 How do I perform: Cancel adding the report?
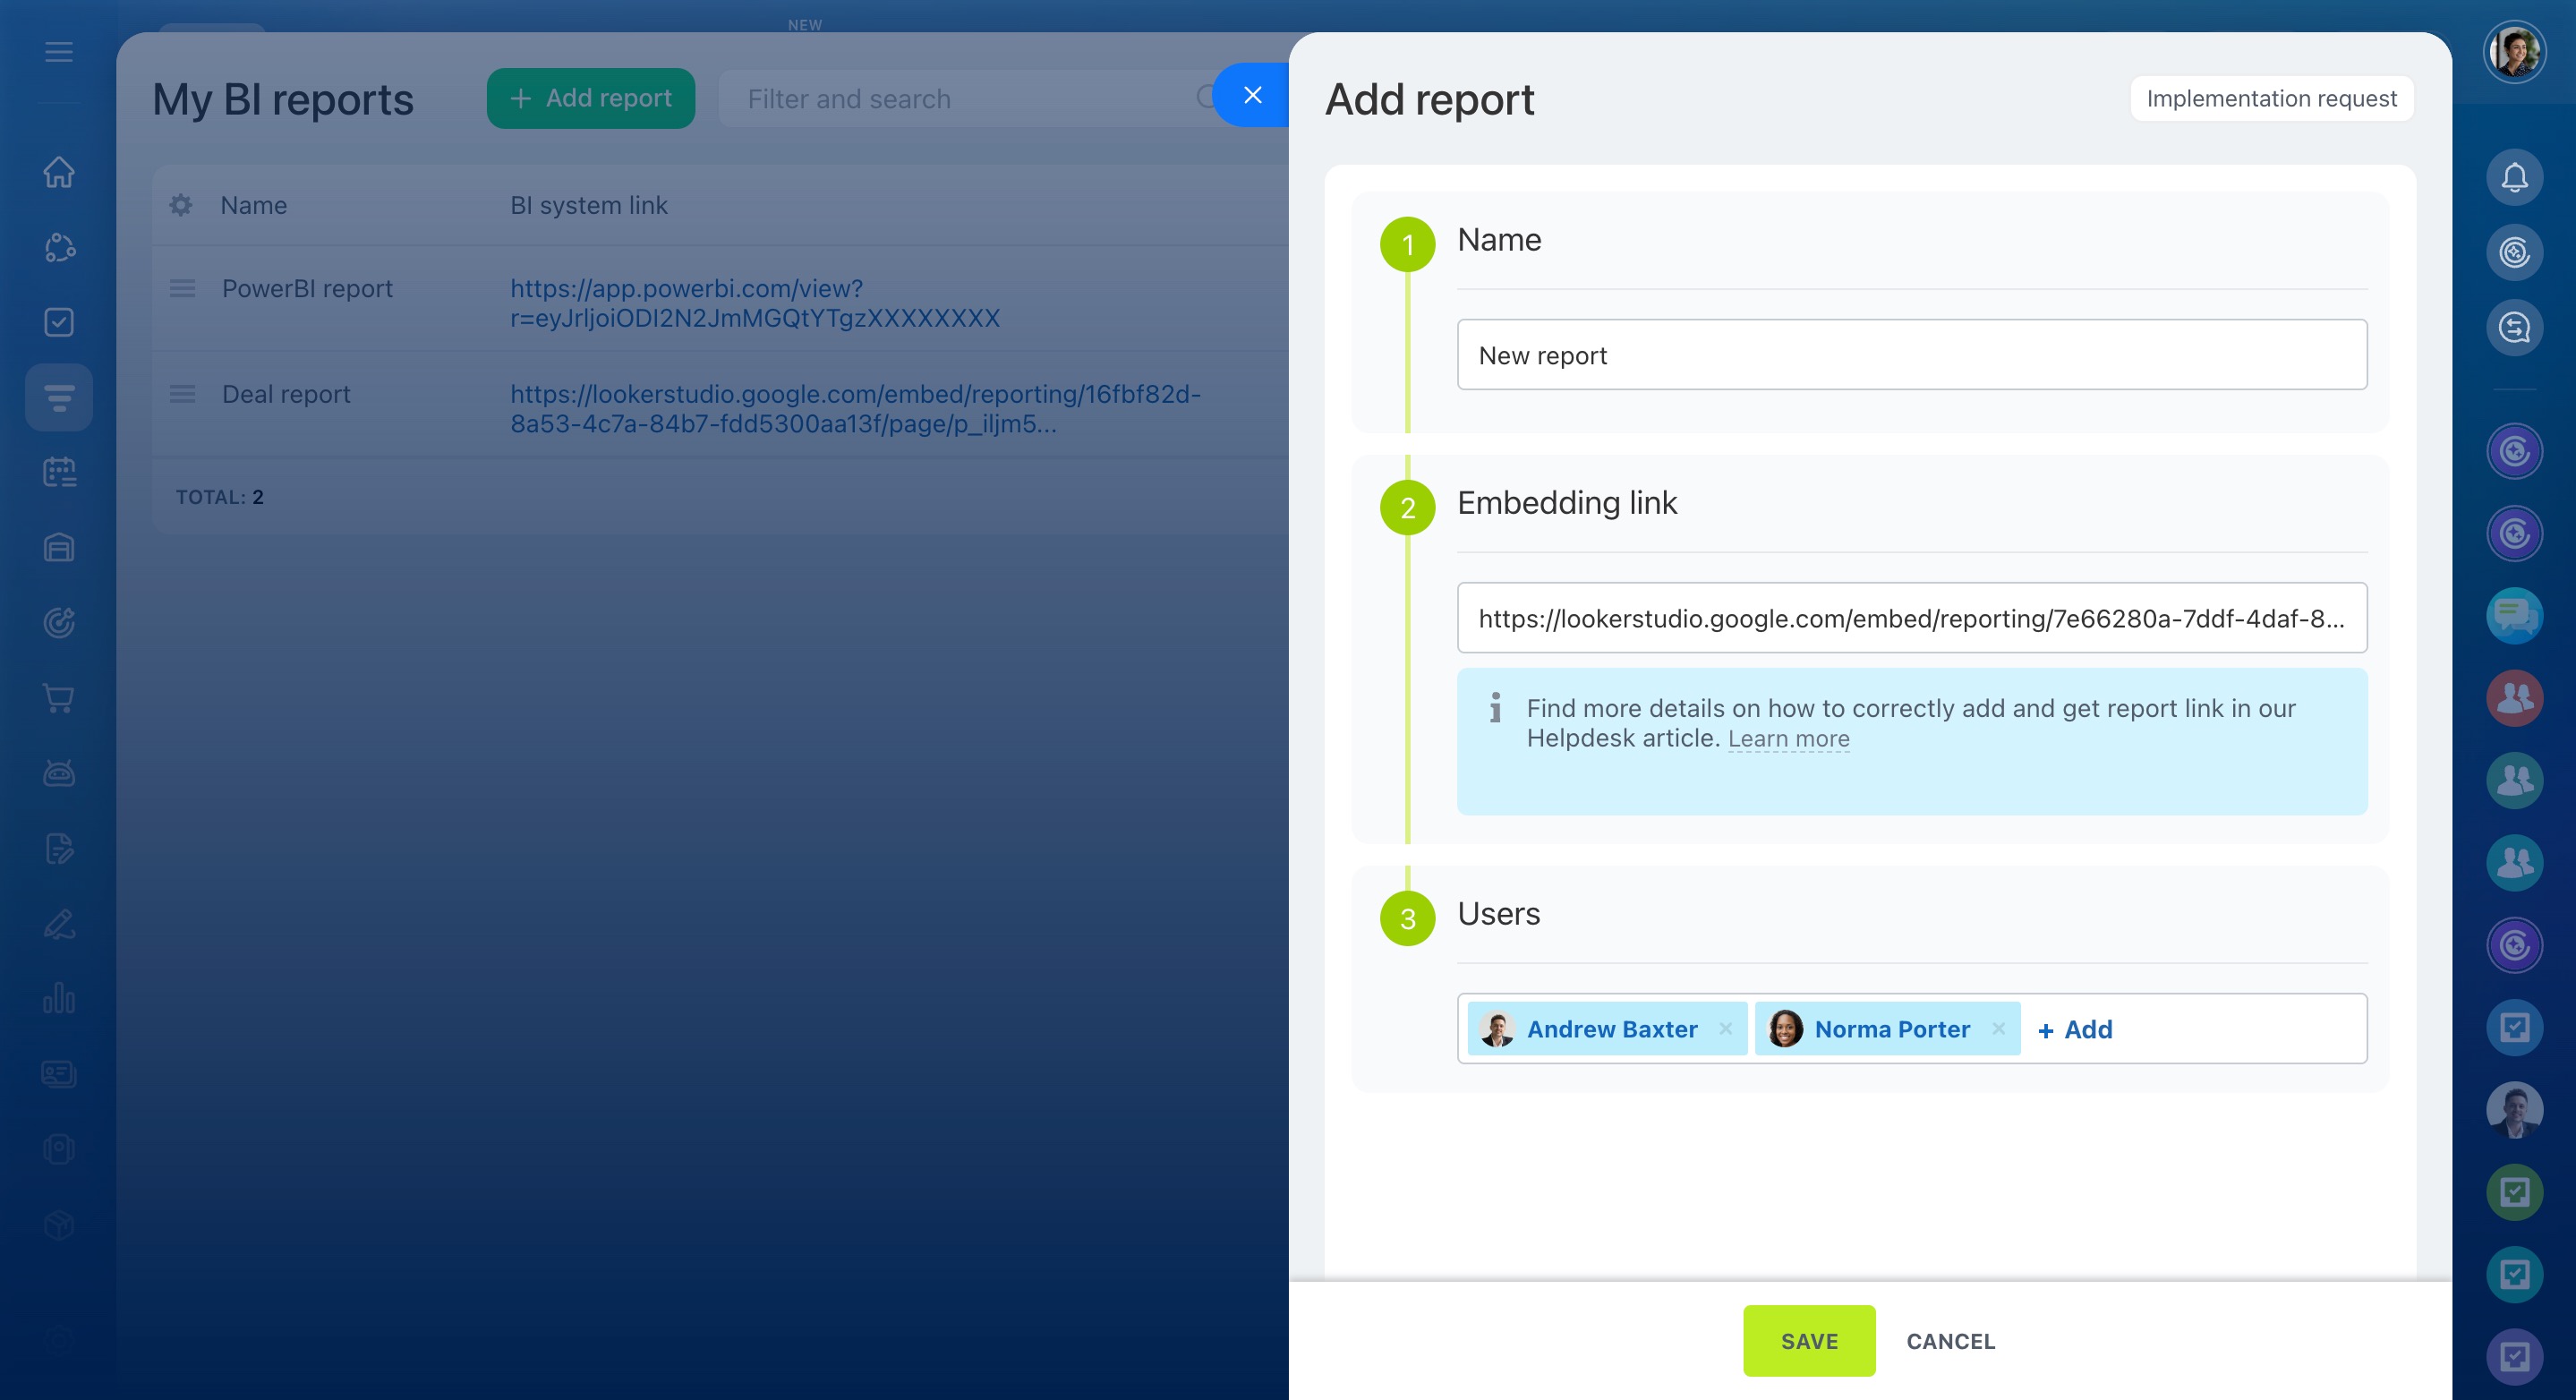click(x=1950, y=1341)
